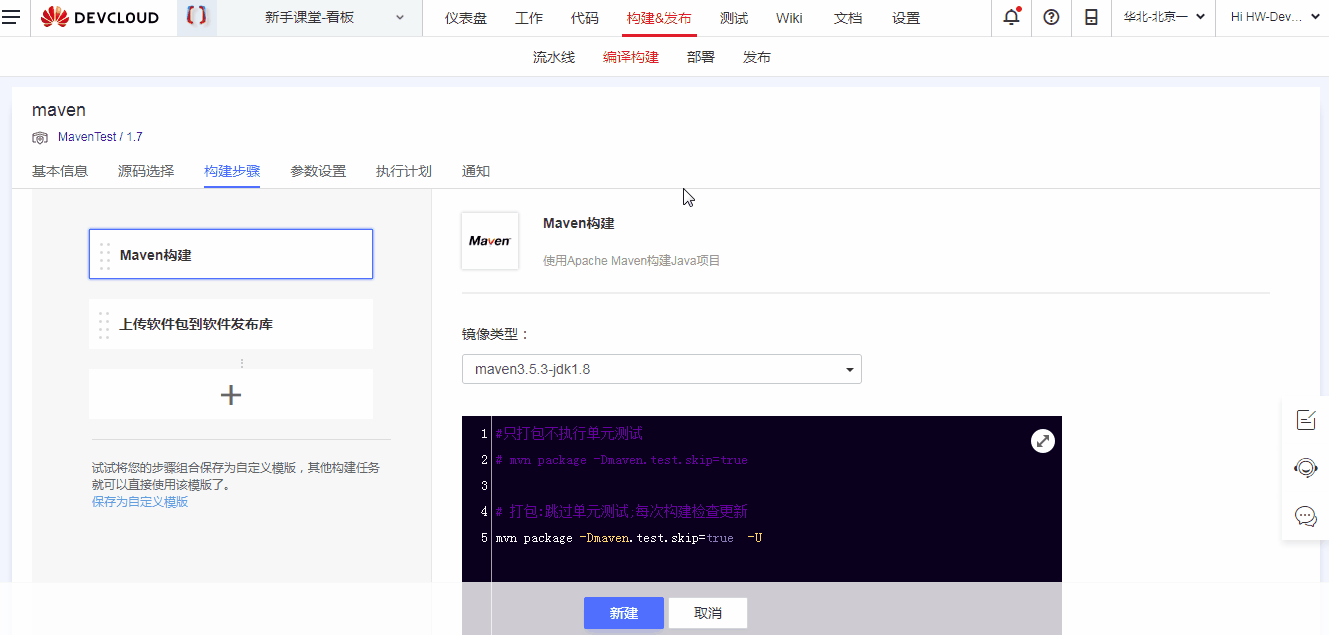Open the chat bubble icon on right edge
Viewport: 1329px width, 635px height.
pyautogui.click(x=1306, y=517)
